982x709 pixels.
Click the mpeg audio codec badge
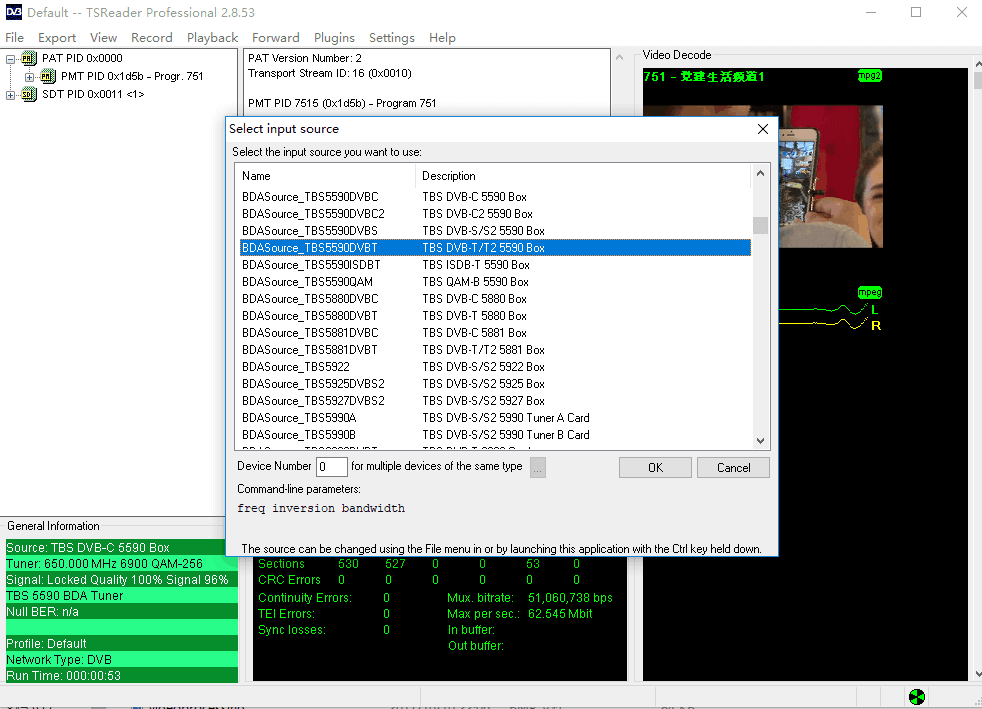click(x=869, y=292)
